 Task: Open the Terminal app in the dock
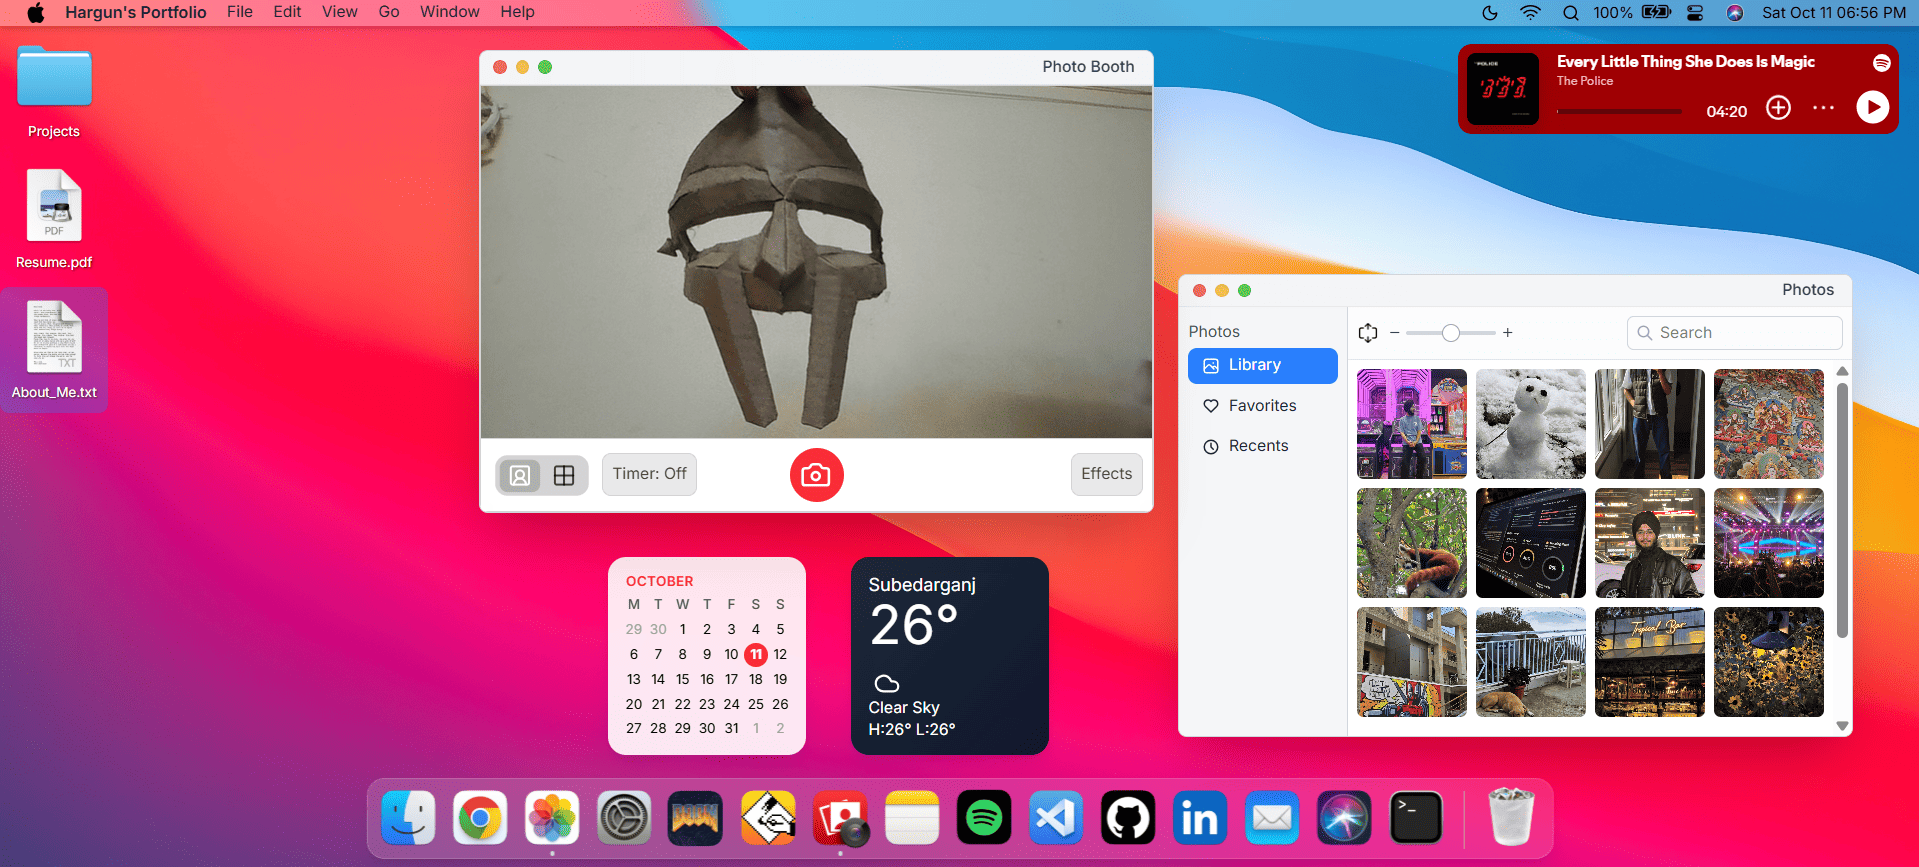[1416, 818]
